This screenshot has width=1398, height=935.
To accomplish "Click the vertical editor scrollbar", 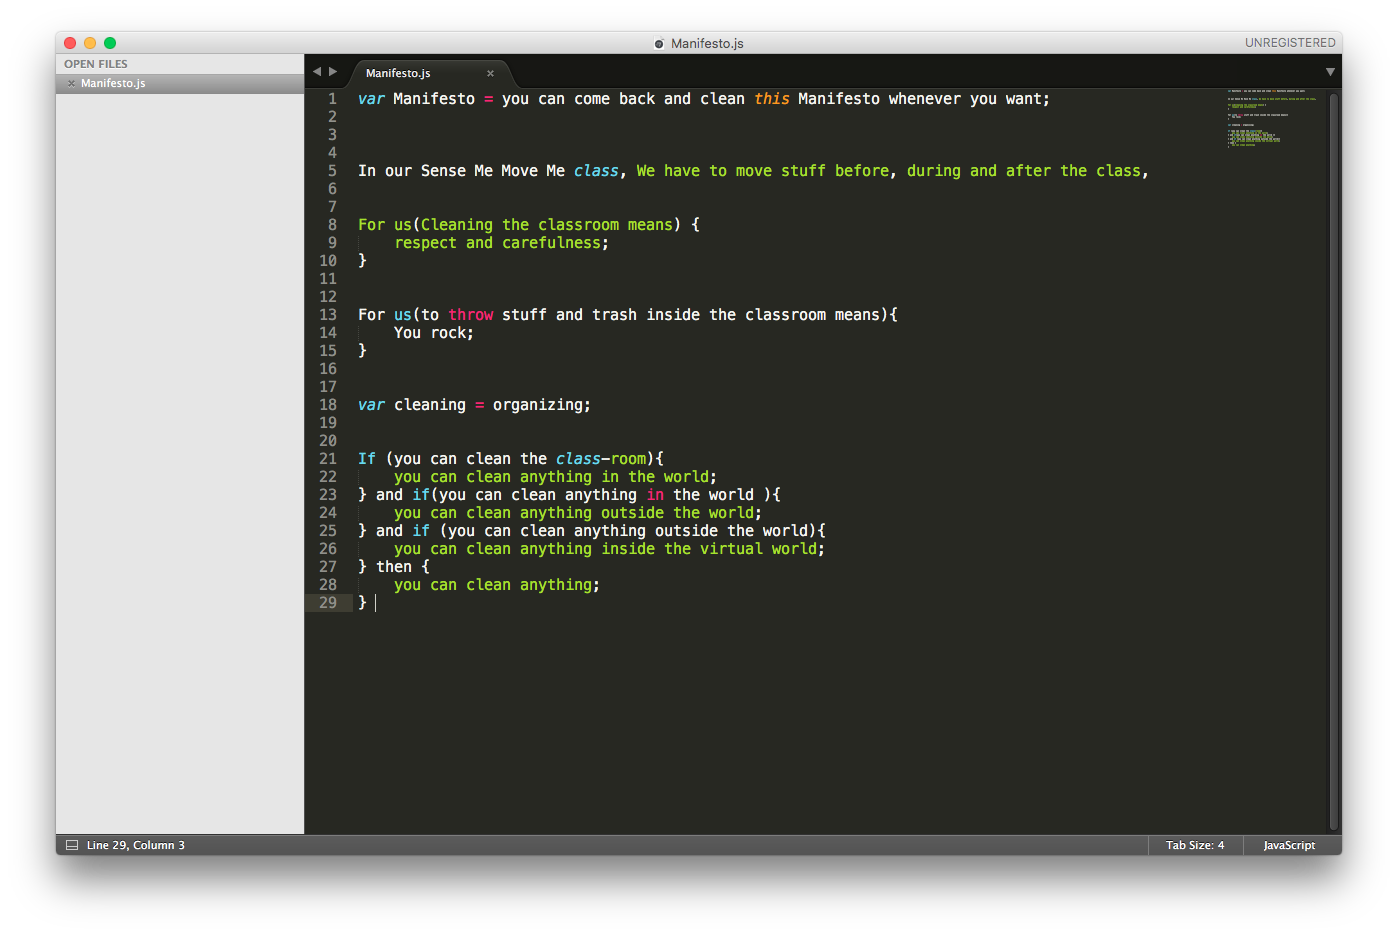I will [1334, 461].
